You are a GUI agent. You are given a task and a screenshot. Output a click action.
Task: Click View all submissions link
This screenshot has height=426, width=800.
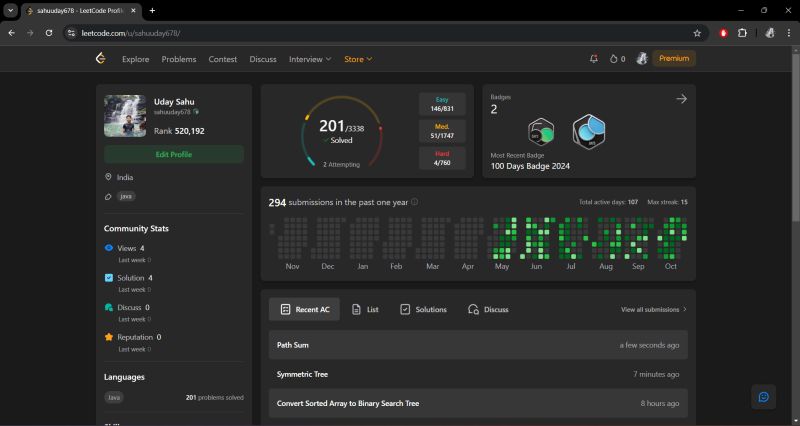[653, 310]
